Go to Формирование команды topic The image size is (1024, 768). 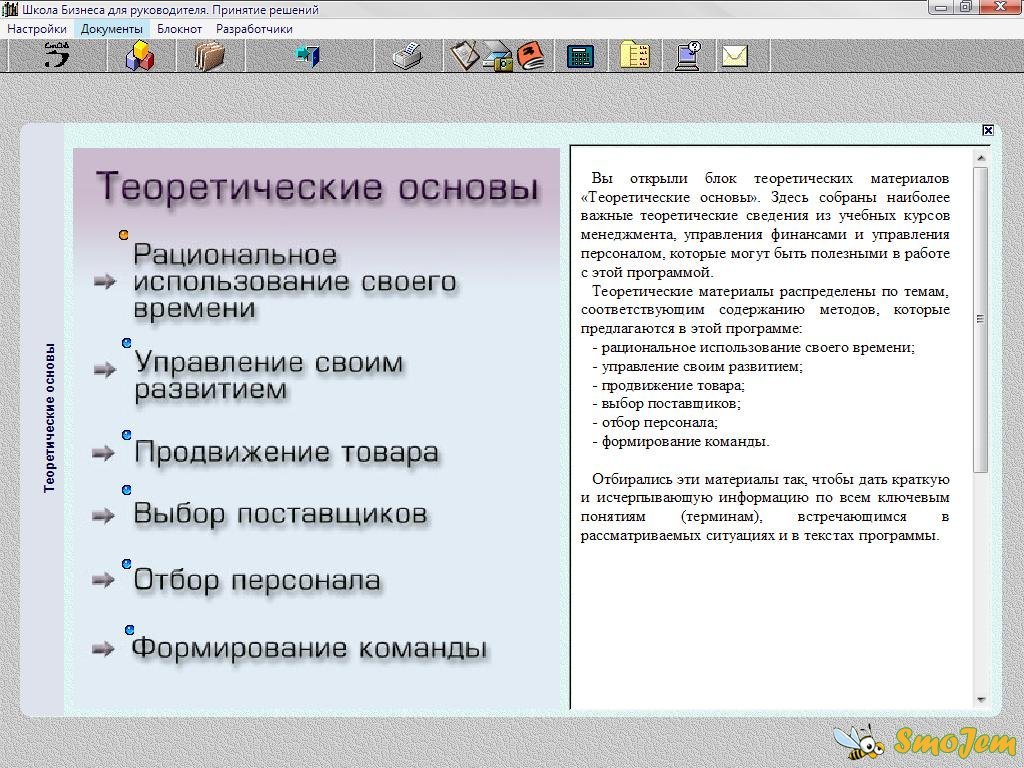coord(309,648)
